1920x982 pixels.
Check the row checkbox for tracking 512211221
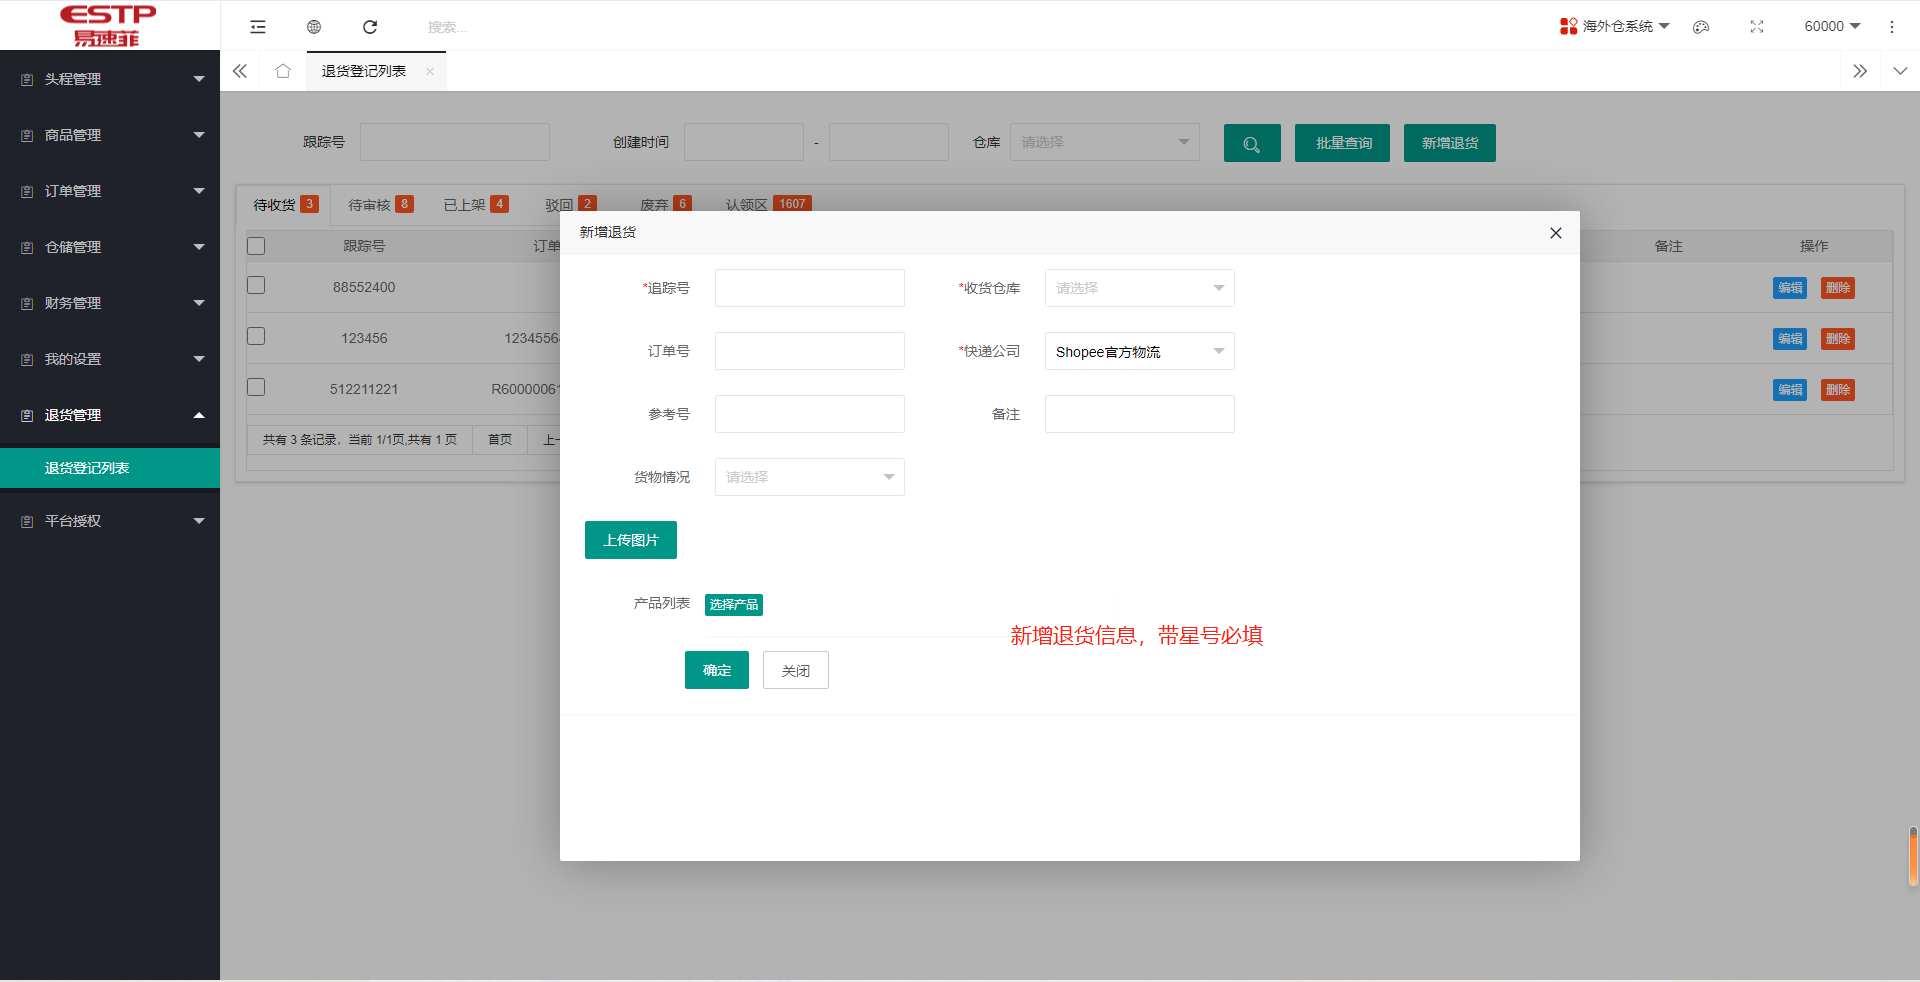point(256,387)
